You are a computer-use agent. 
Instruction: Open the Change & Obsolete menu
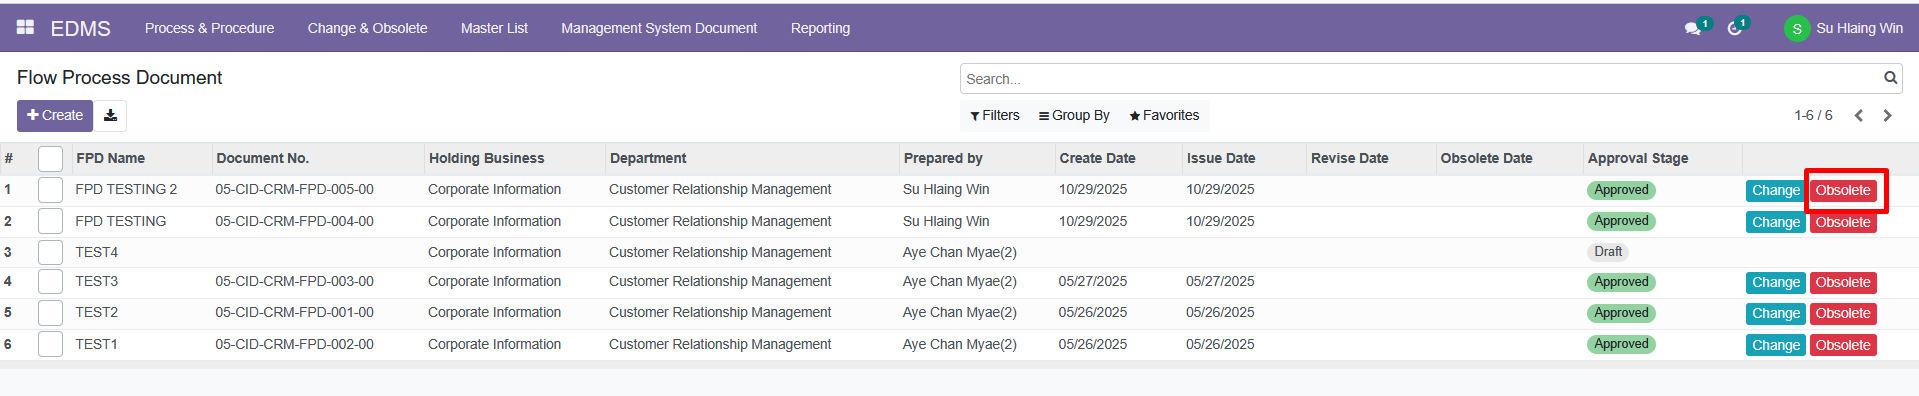tap(367, 28)
